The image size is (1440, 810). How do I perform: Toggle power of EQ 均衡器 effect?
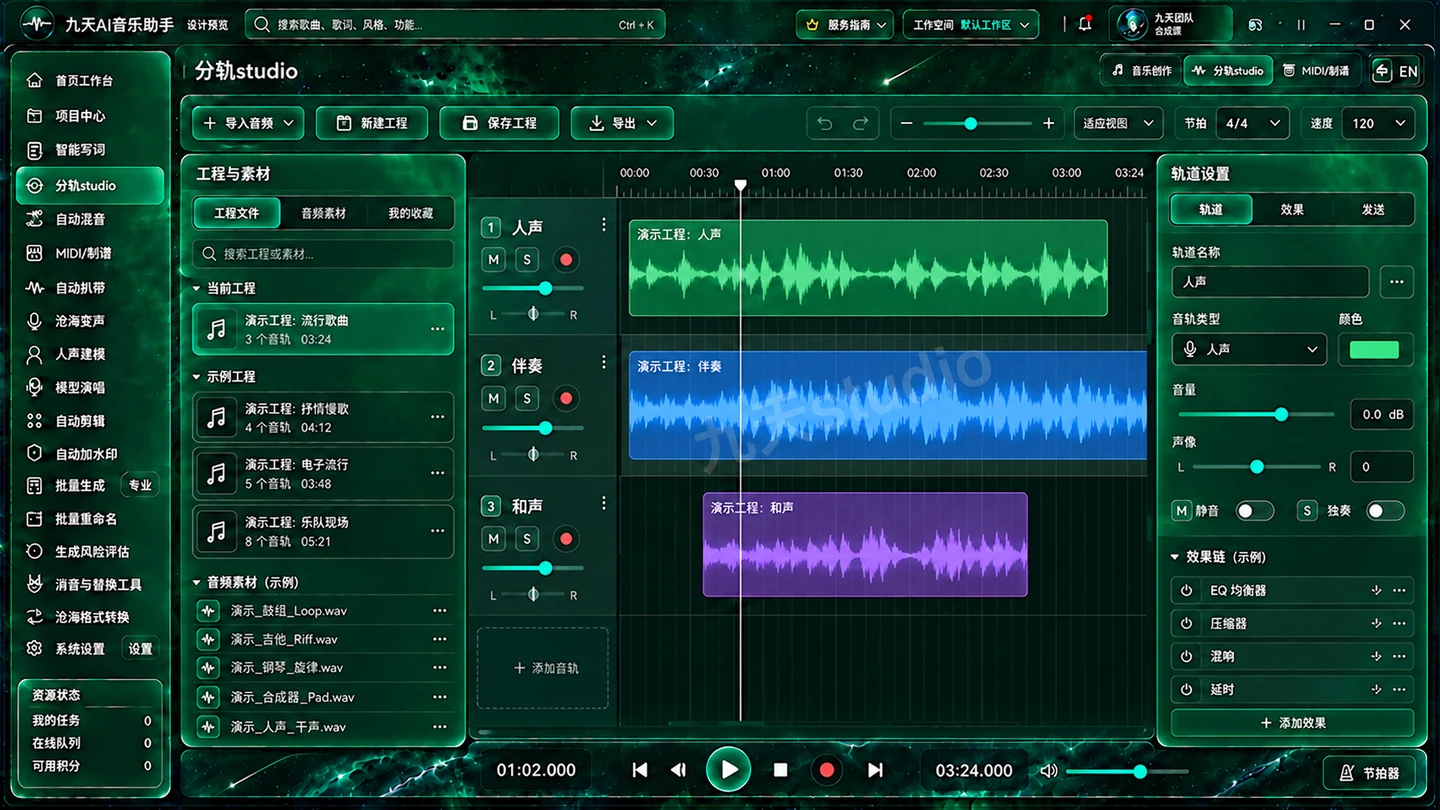pyautogui.click(x=1186, y=591)
